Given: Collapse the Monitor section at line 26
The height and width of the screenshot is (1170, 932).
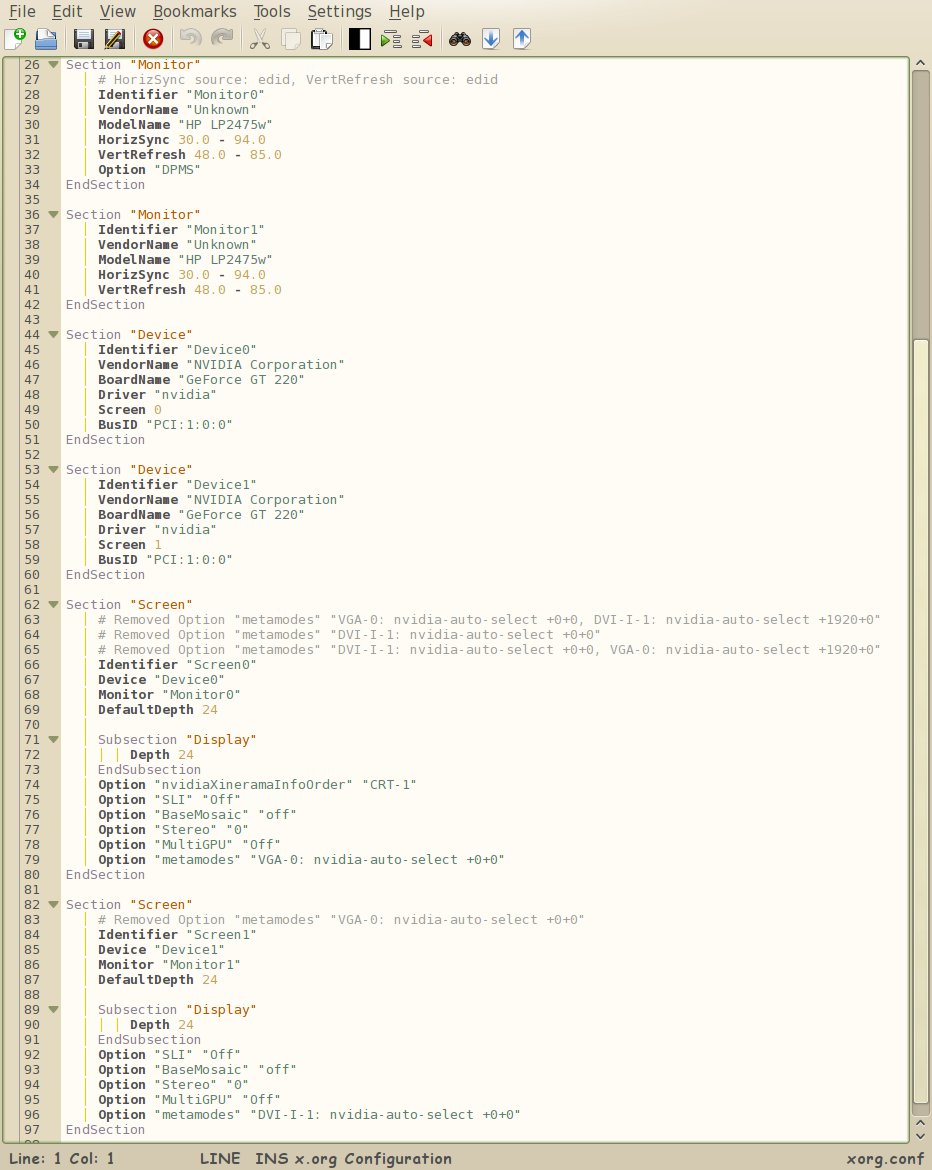Looking at the screenshot, I should [53, 65].
